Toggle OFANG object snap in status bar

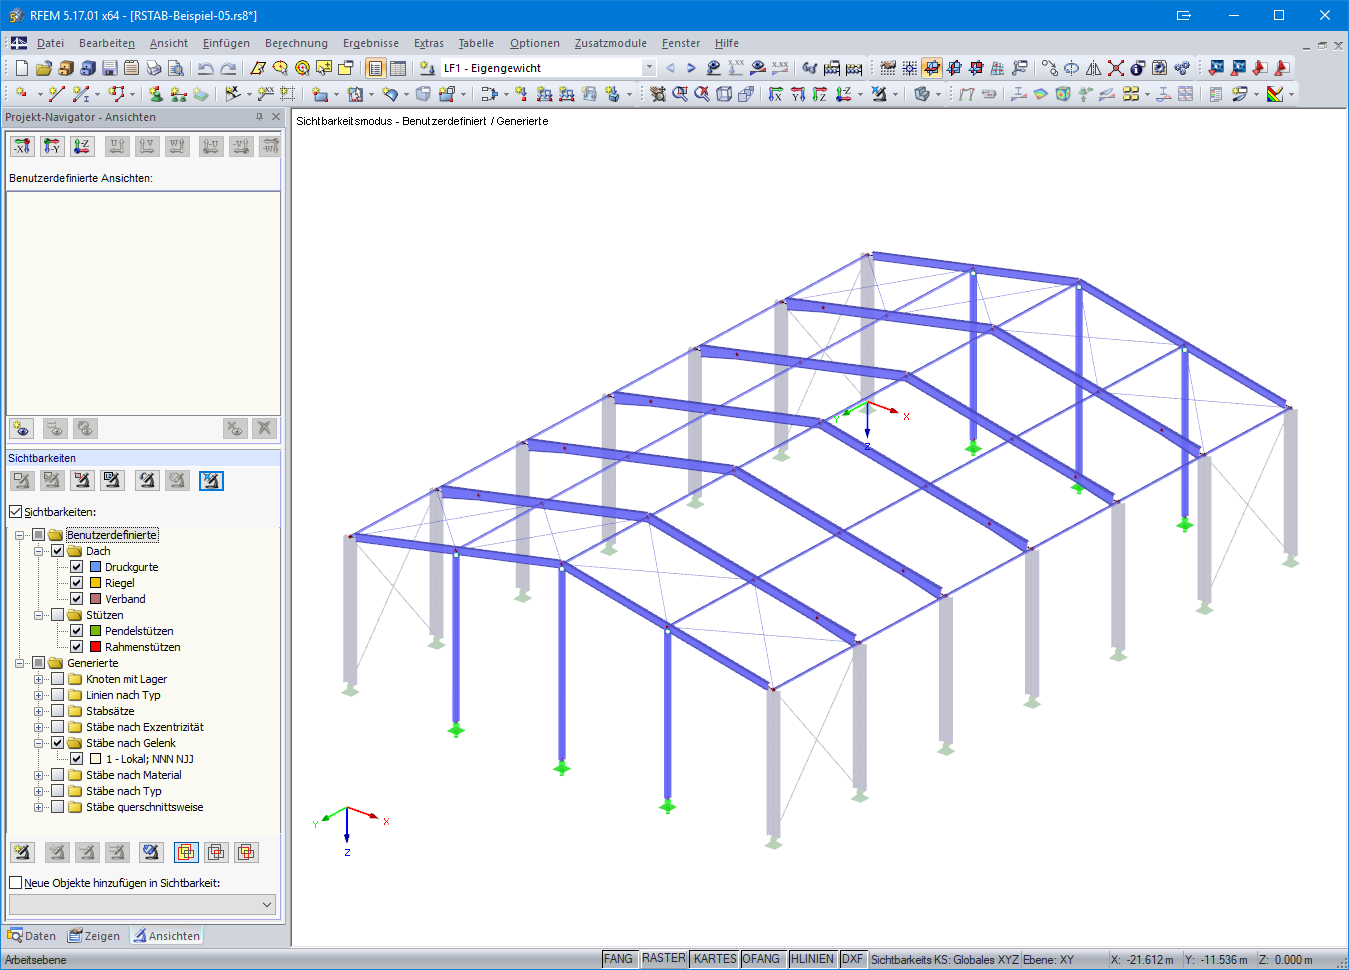[x=761, y=959]
